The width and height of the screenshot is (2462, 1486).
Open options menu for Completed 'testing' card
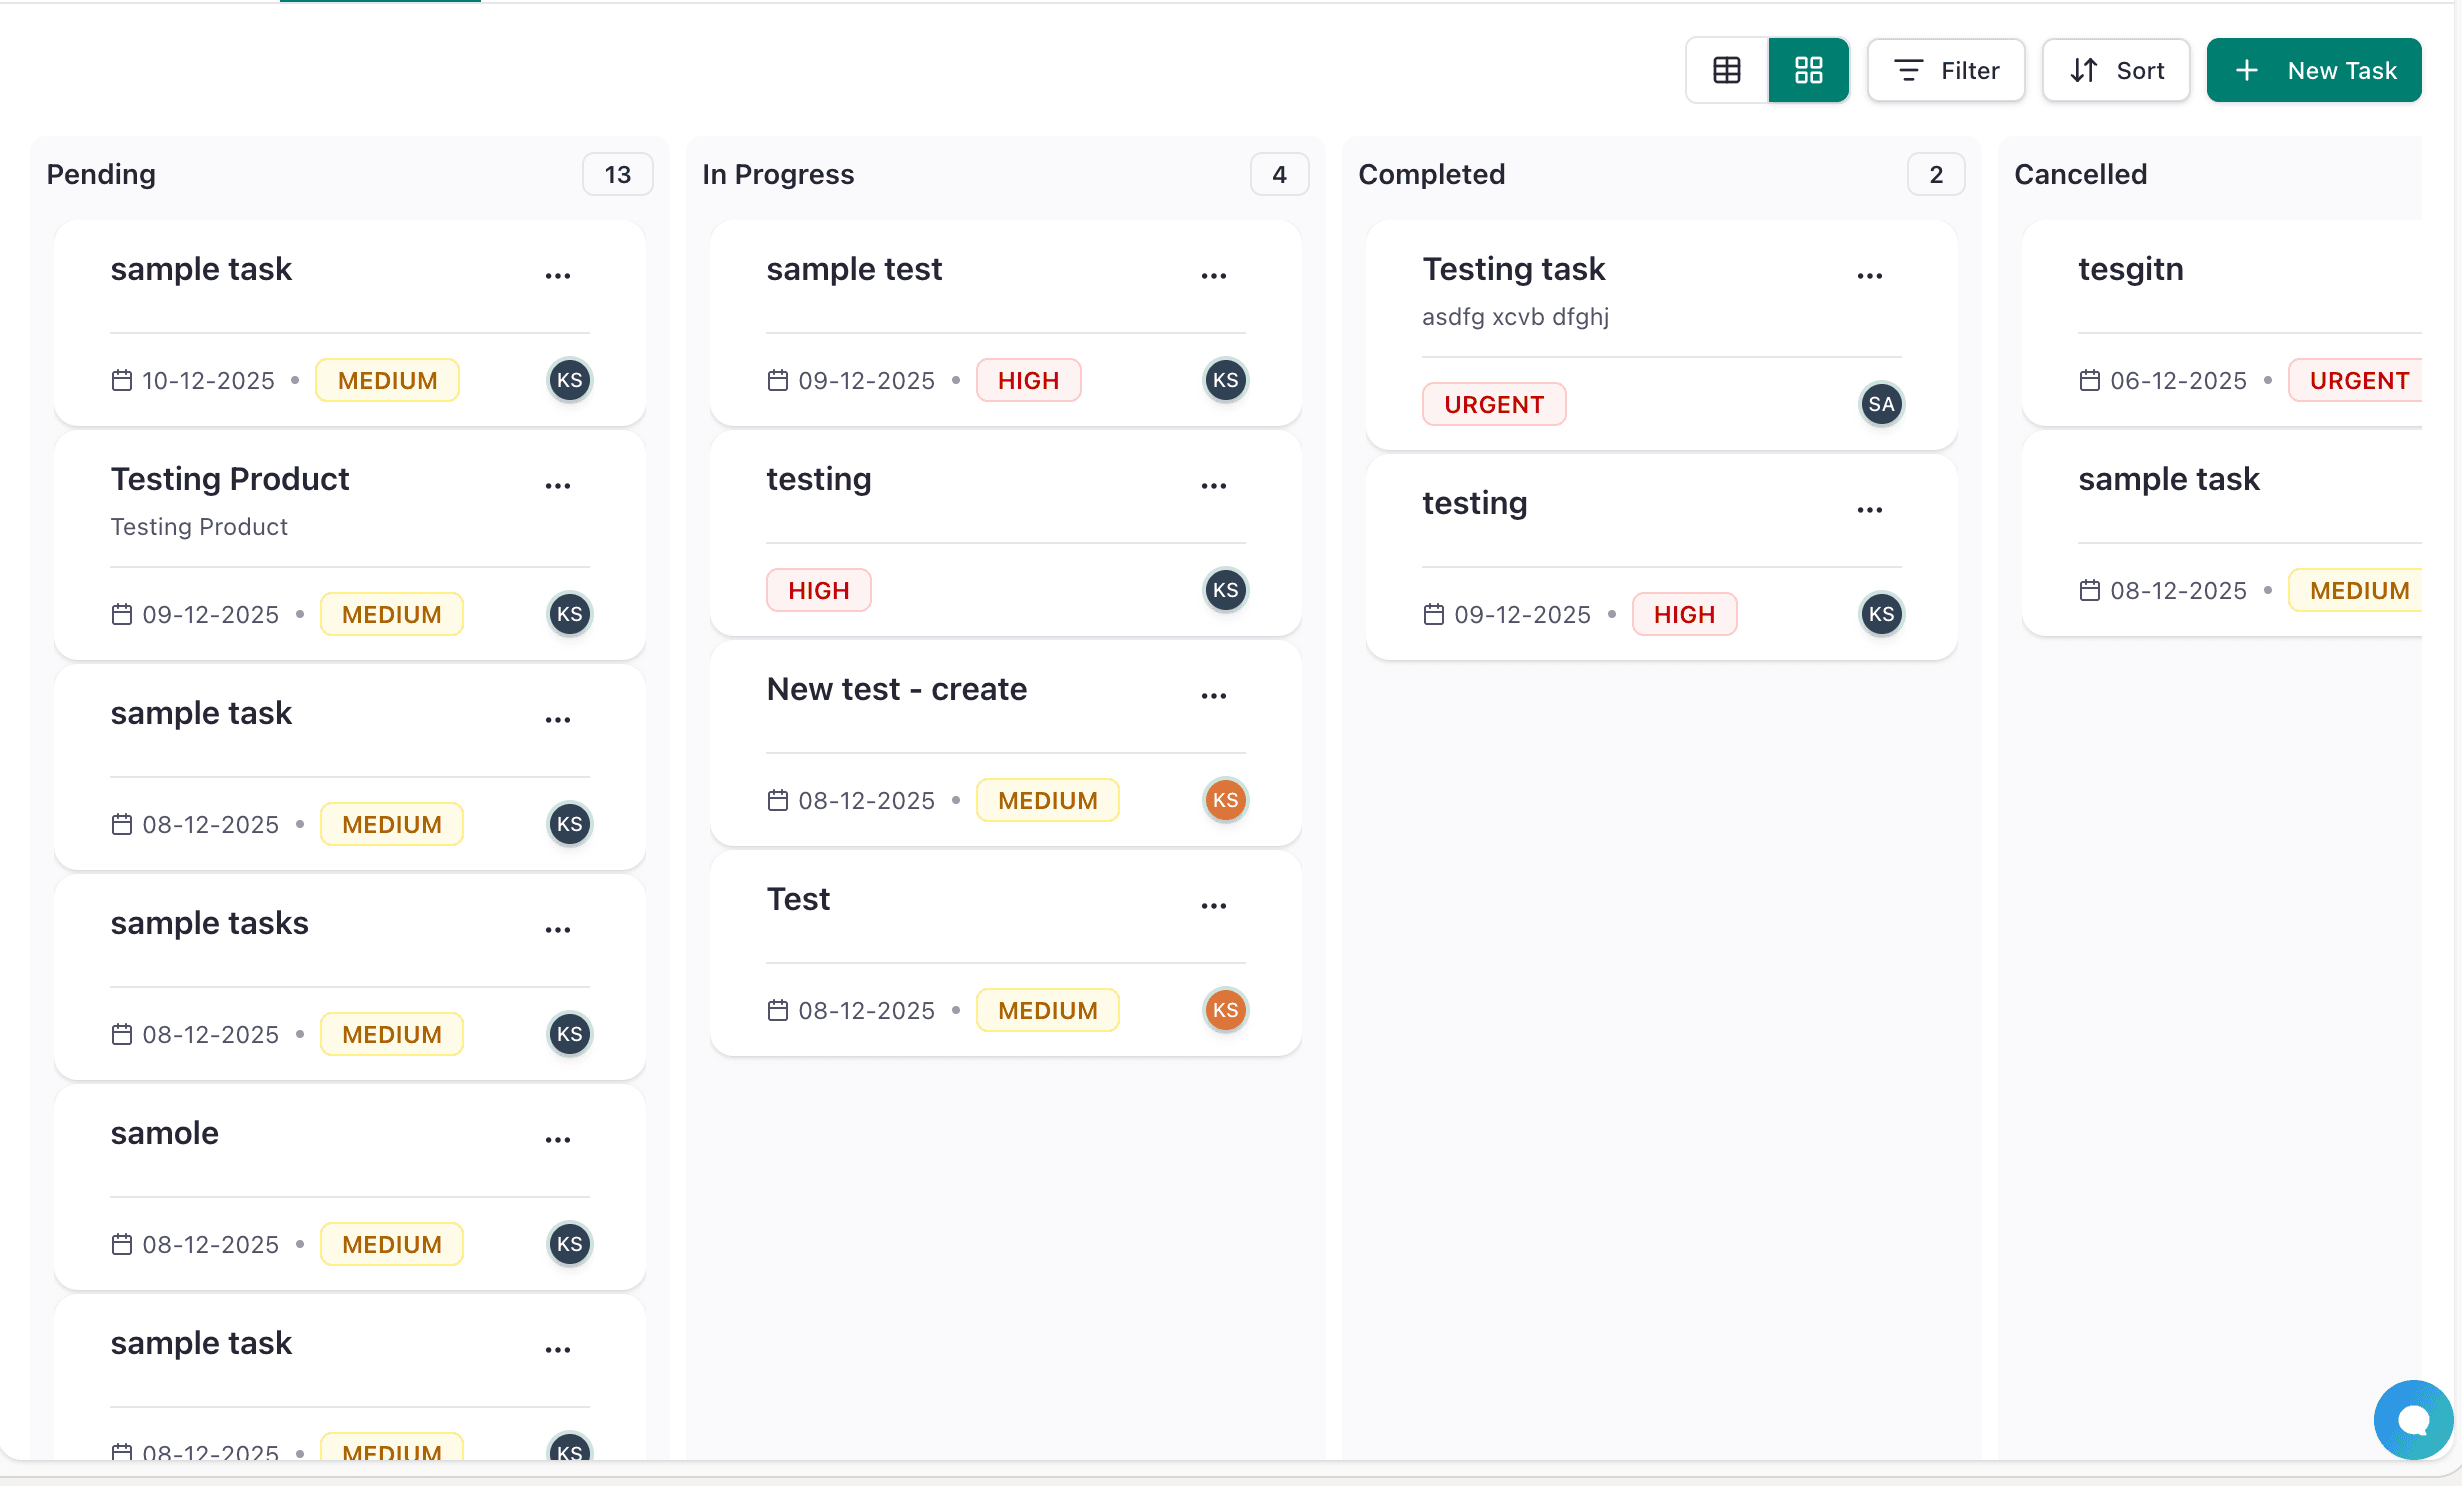[x=1870, y=509]
